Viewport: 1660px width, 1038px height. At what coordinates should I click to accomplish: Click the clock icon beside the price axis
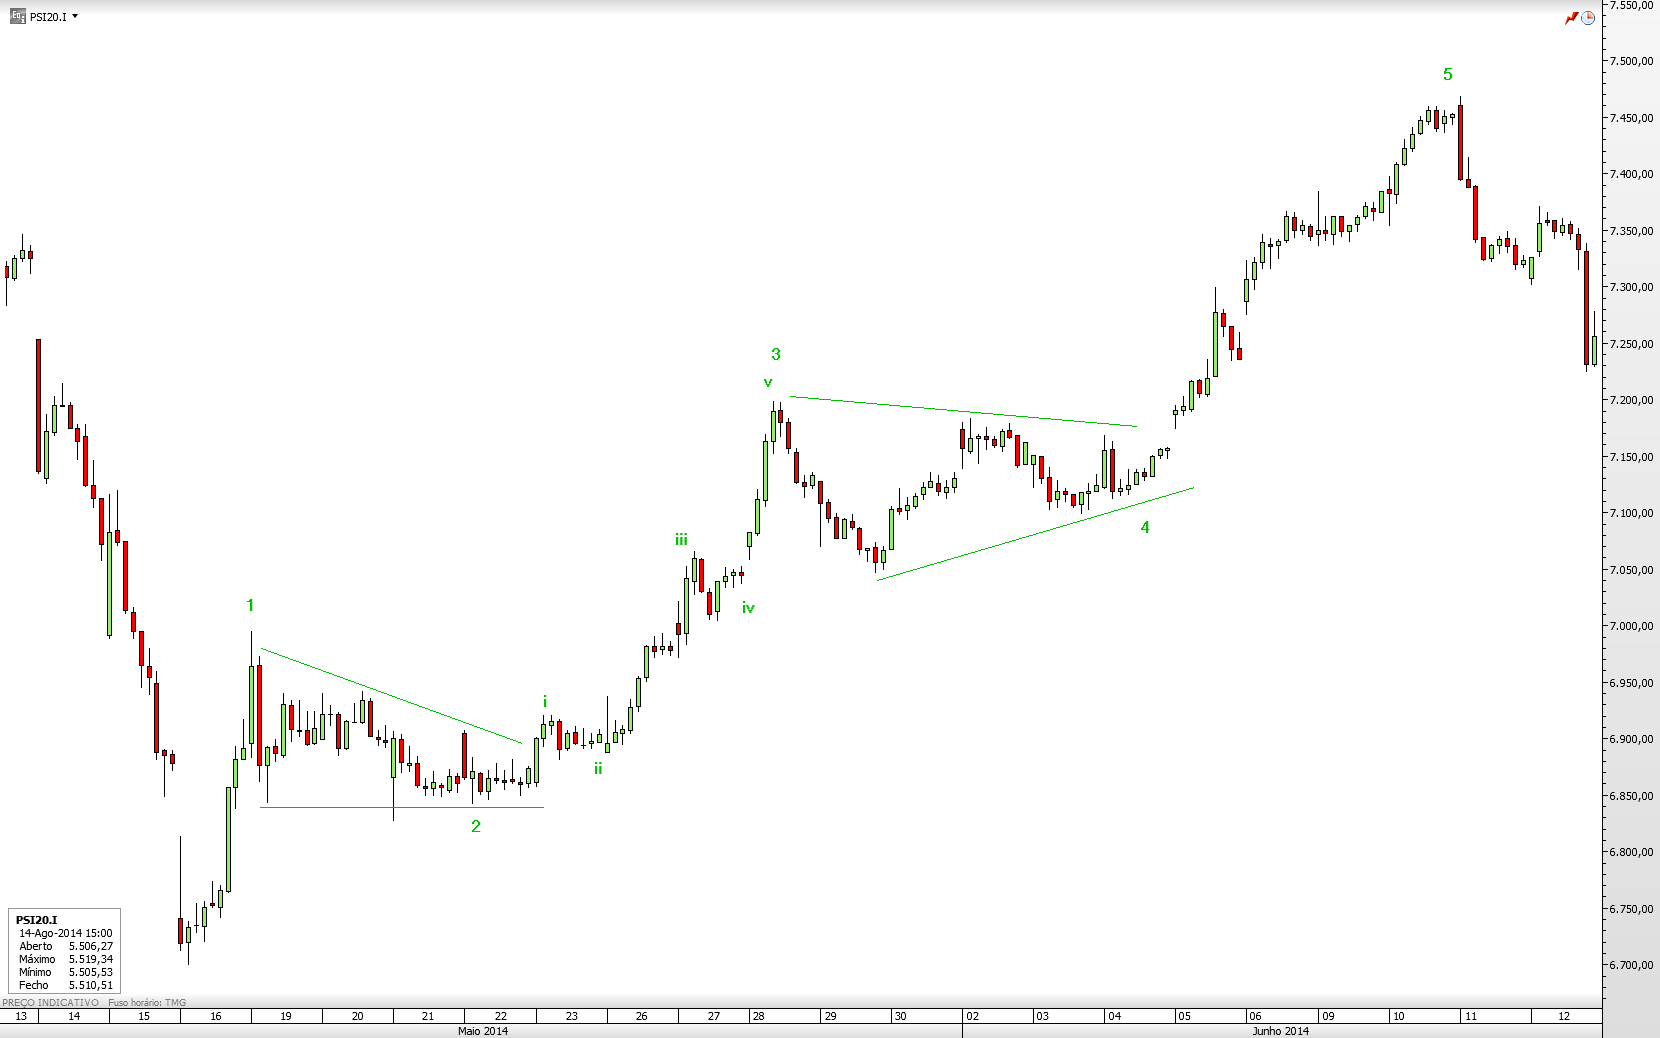(1588, 18)
